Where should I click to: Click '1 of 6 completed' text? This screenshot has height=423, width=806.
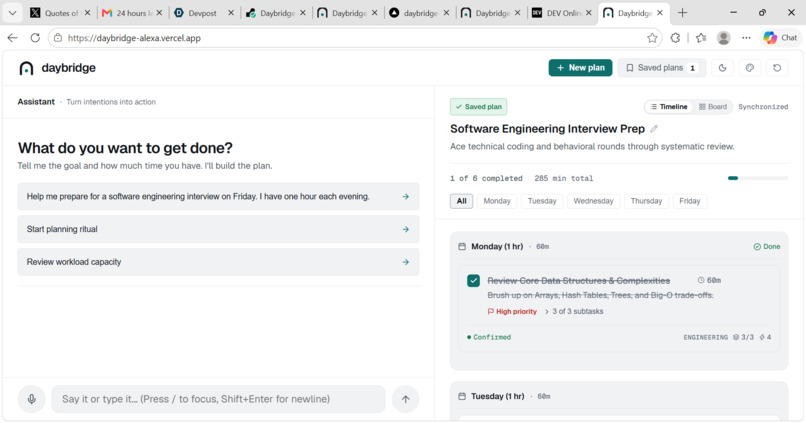[x=486, y=178]
